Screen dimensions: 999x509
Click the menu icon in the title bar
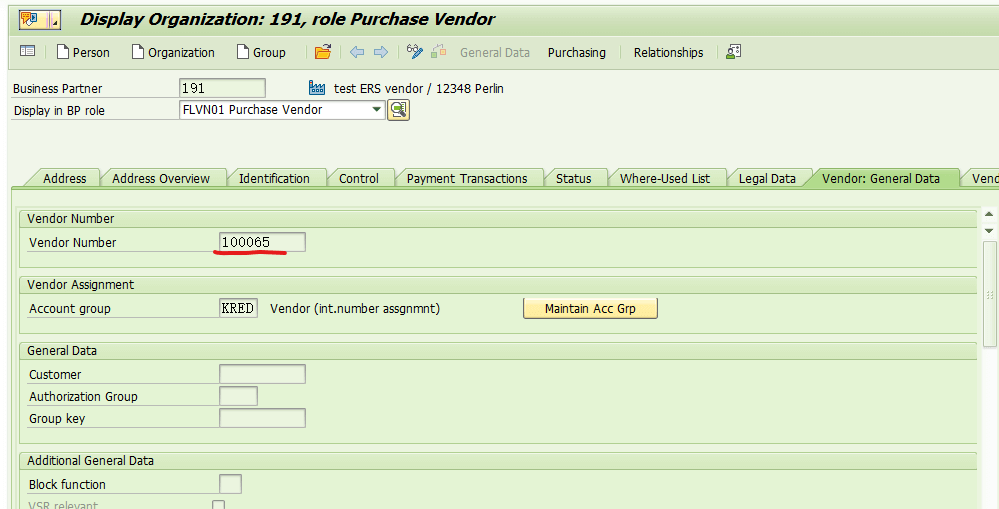tap(40, 20)
